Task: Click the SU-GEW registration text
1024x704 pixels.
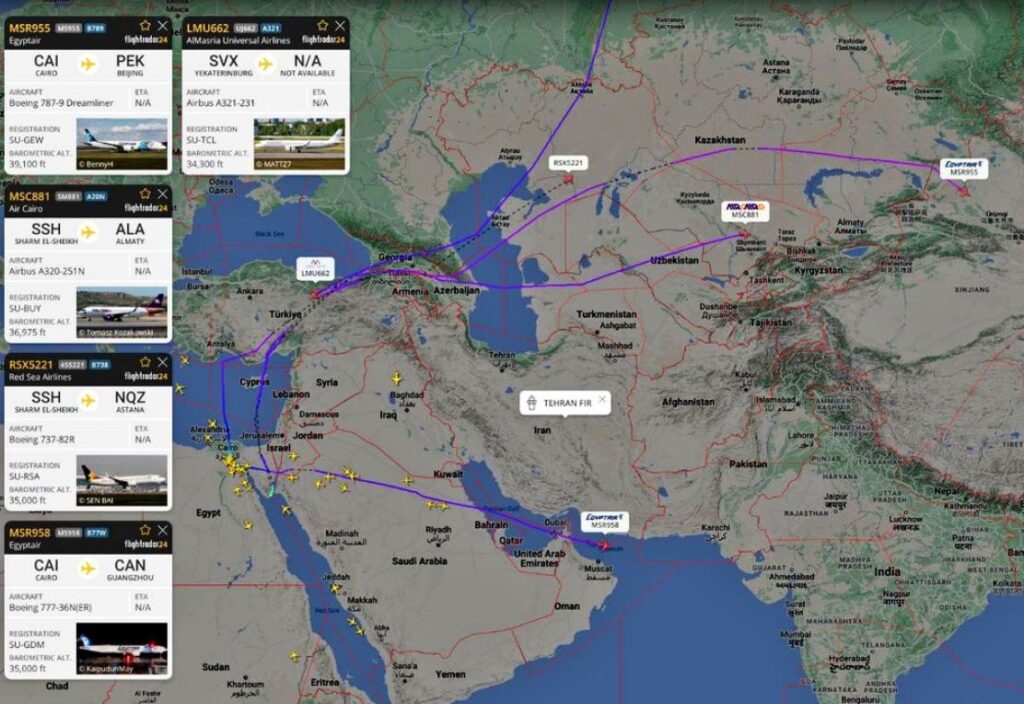Action: coord(27,140)
